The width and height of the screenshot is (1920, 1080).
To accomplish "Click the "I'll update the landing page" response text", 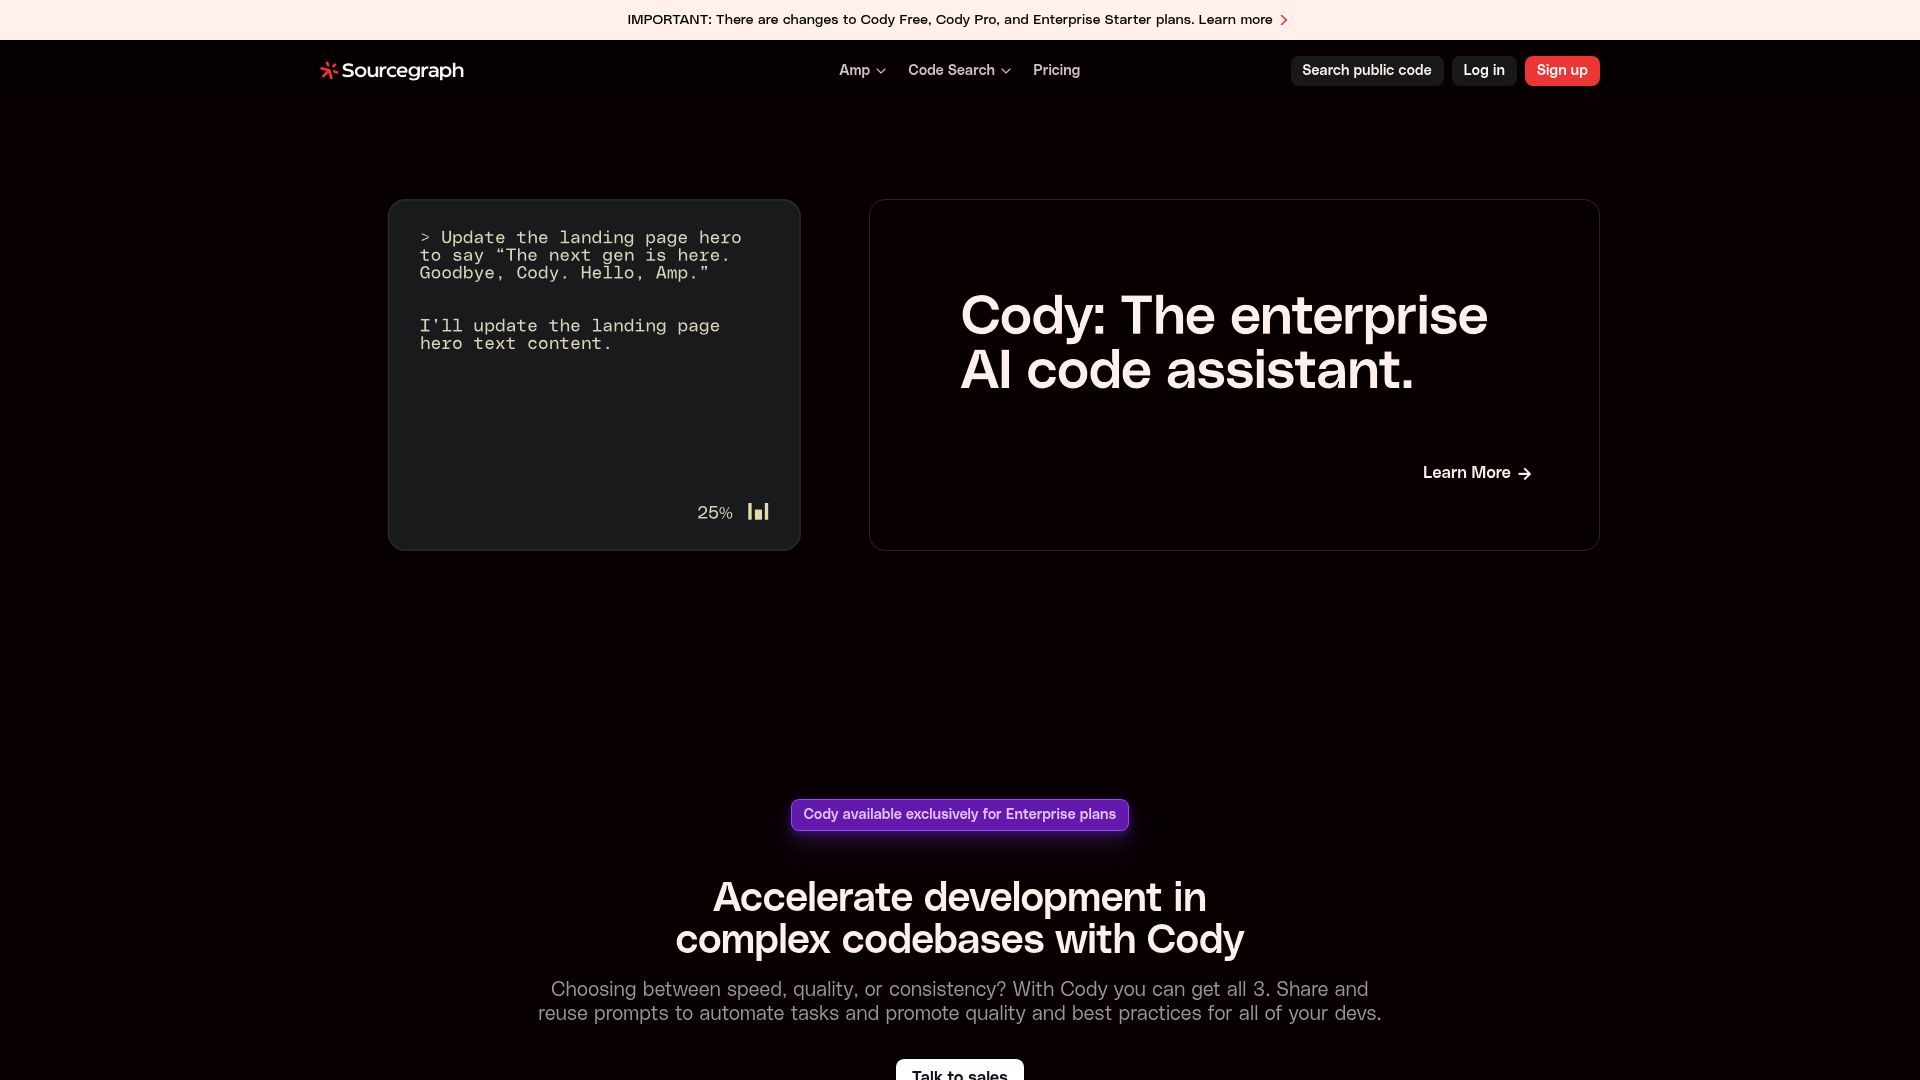I will pos(569,334).
